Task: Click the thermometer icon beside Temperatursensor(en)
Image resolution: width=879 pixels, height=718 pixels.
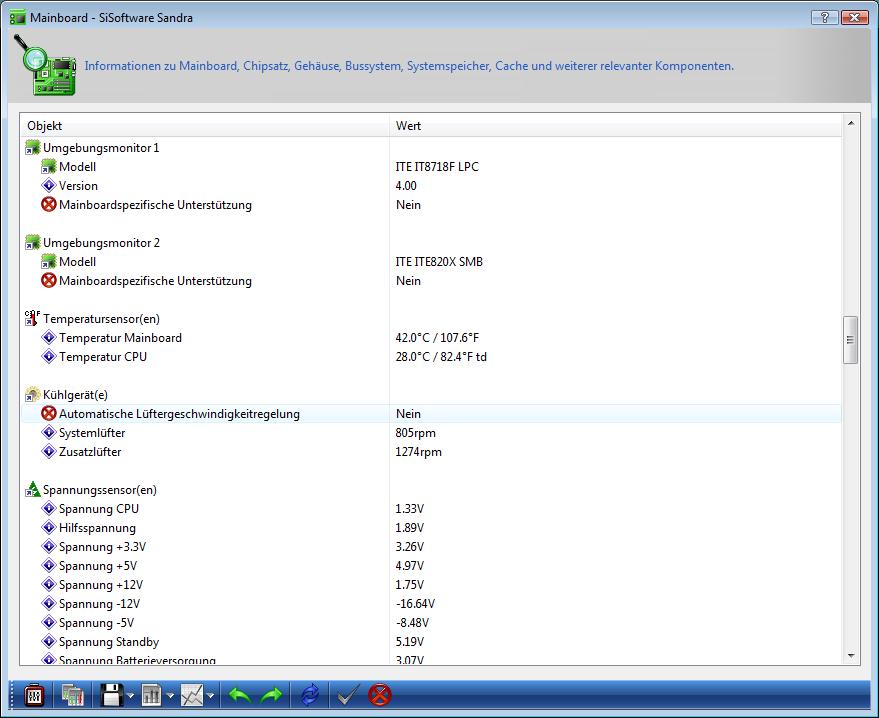Action: (x=33, y=318)
